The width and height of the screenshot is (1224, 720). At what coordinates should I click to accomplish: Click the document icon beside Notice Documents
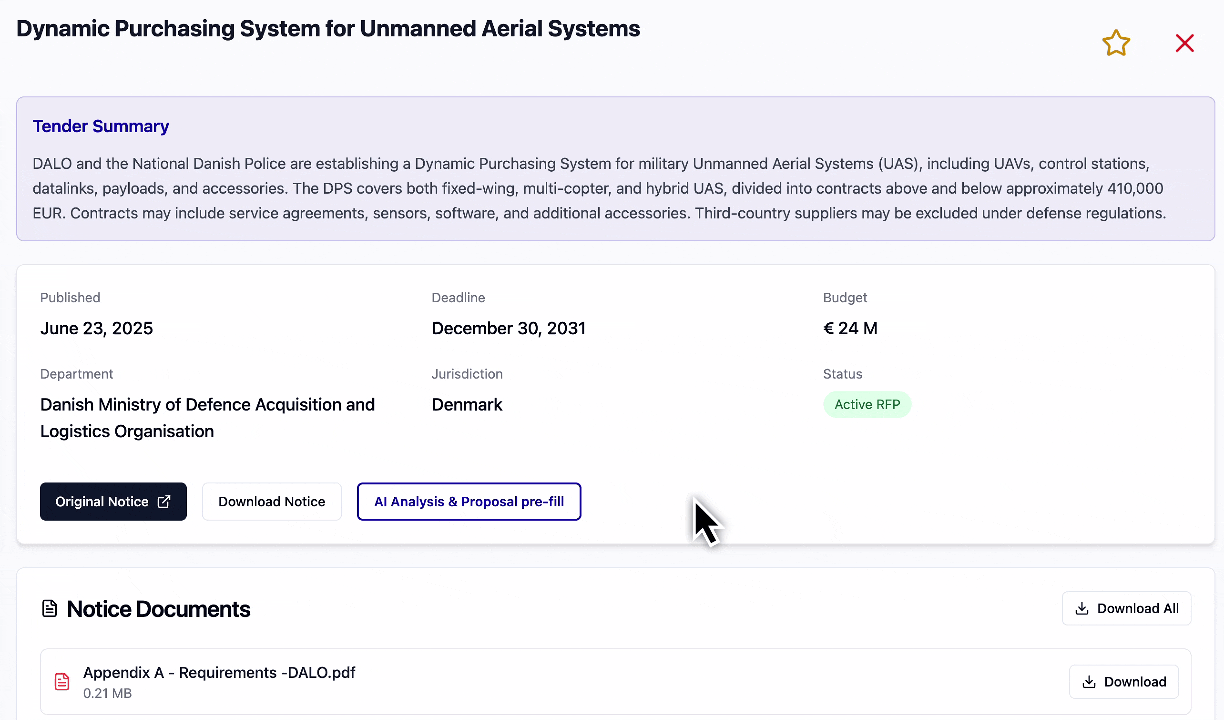click(x=49, y=609)
